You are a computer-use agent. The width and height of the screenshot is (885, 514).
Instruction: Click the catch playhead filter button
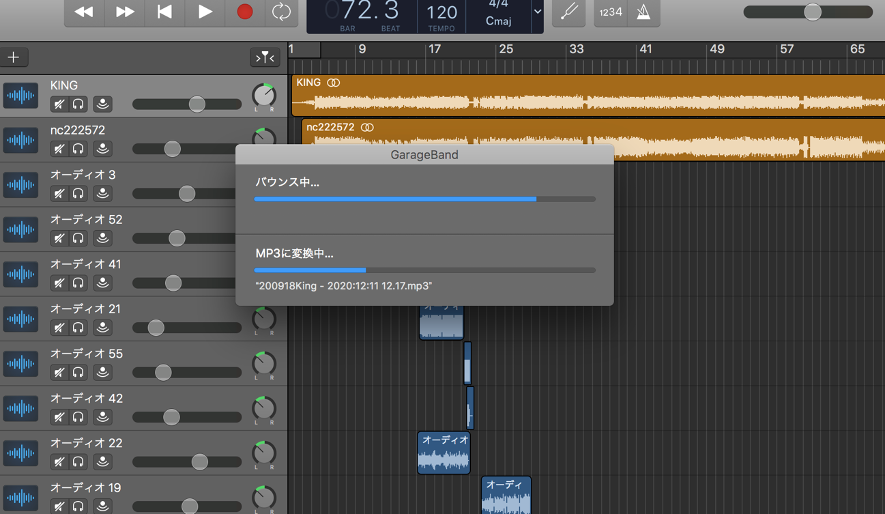[x=265, y=57]
